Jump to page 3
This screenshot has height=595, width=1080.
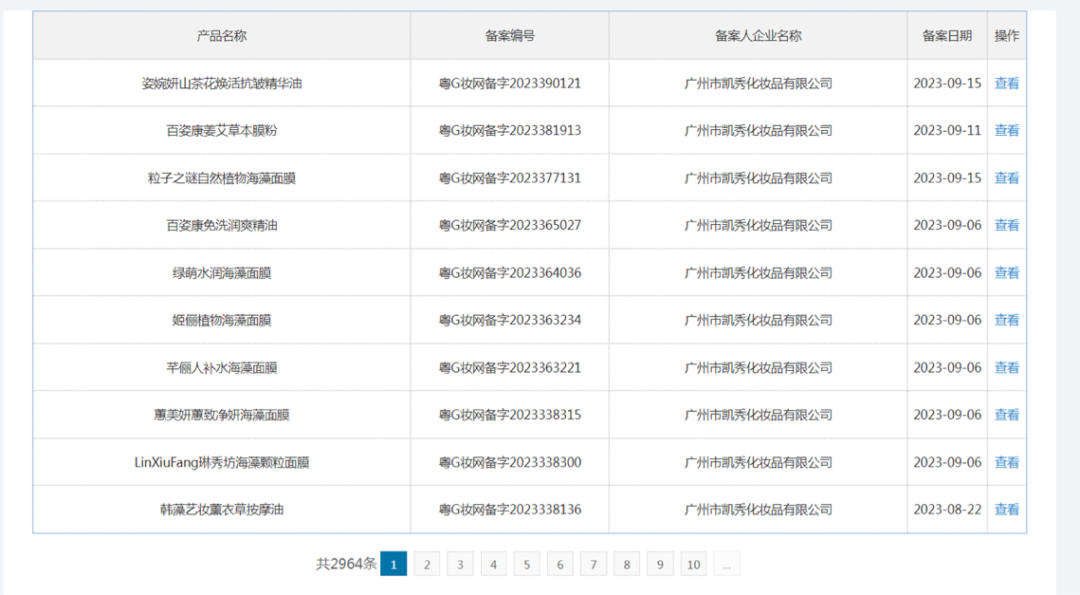(460, 563)
